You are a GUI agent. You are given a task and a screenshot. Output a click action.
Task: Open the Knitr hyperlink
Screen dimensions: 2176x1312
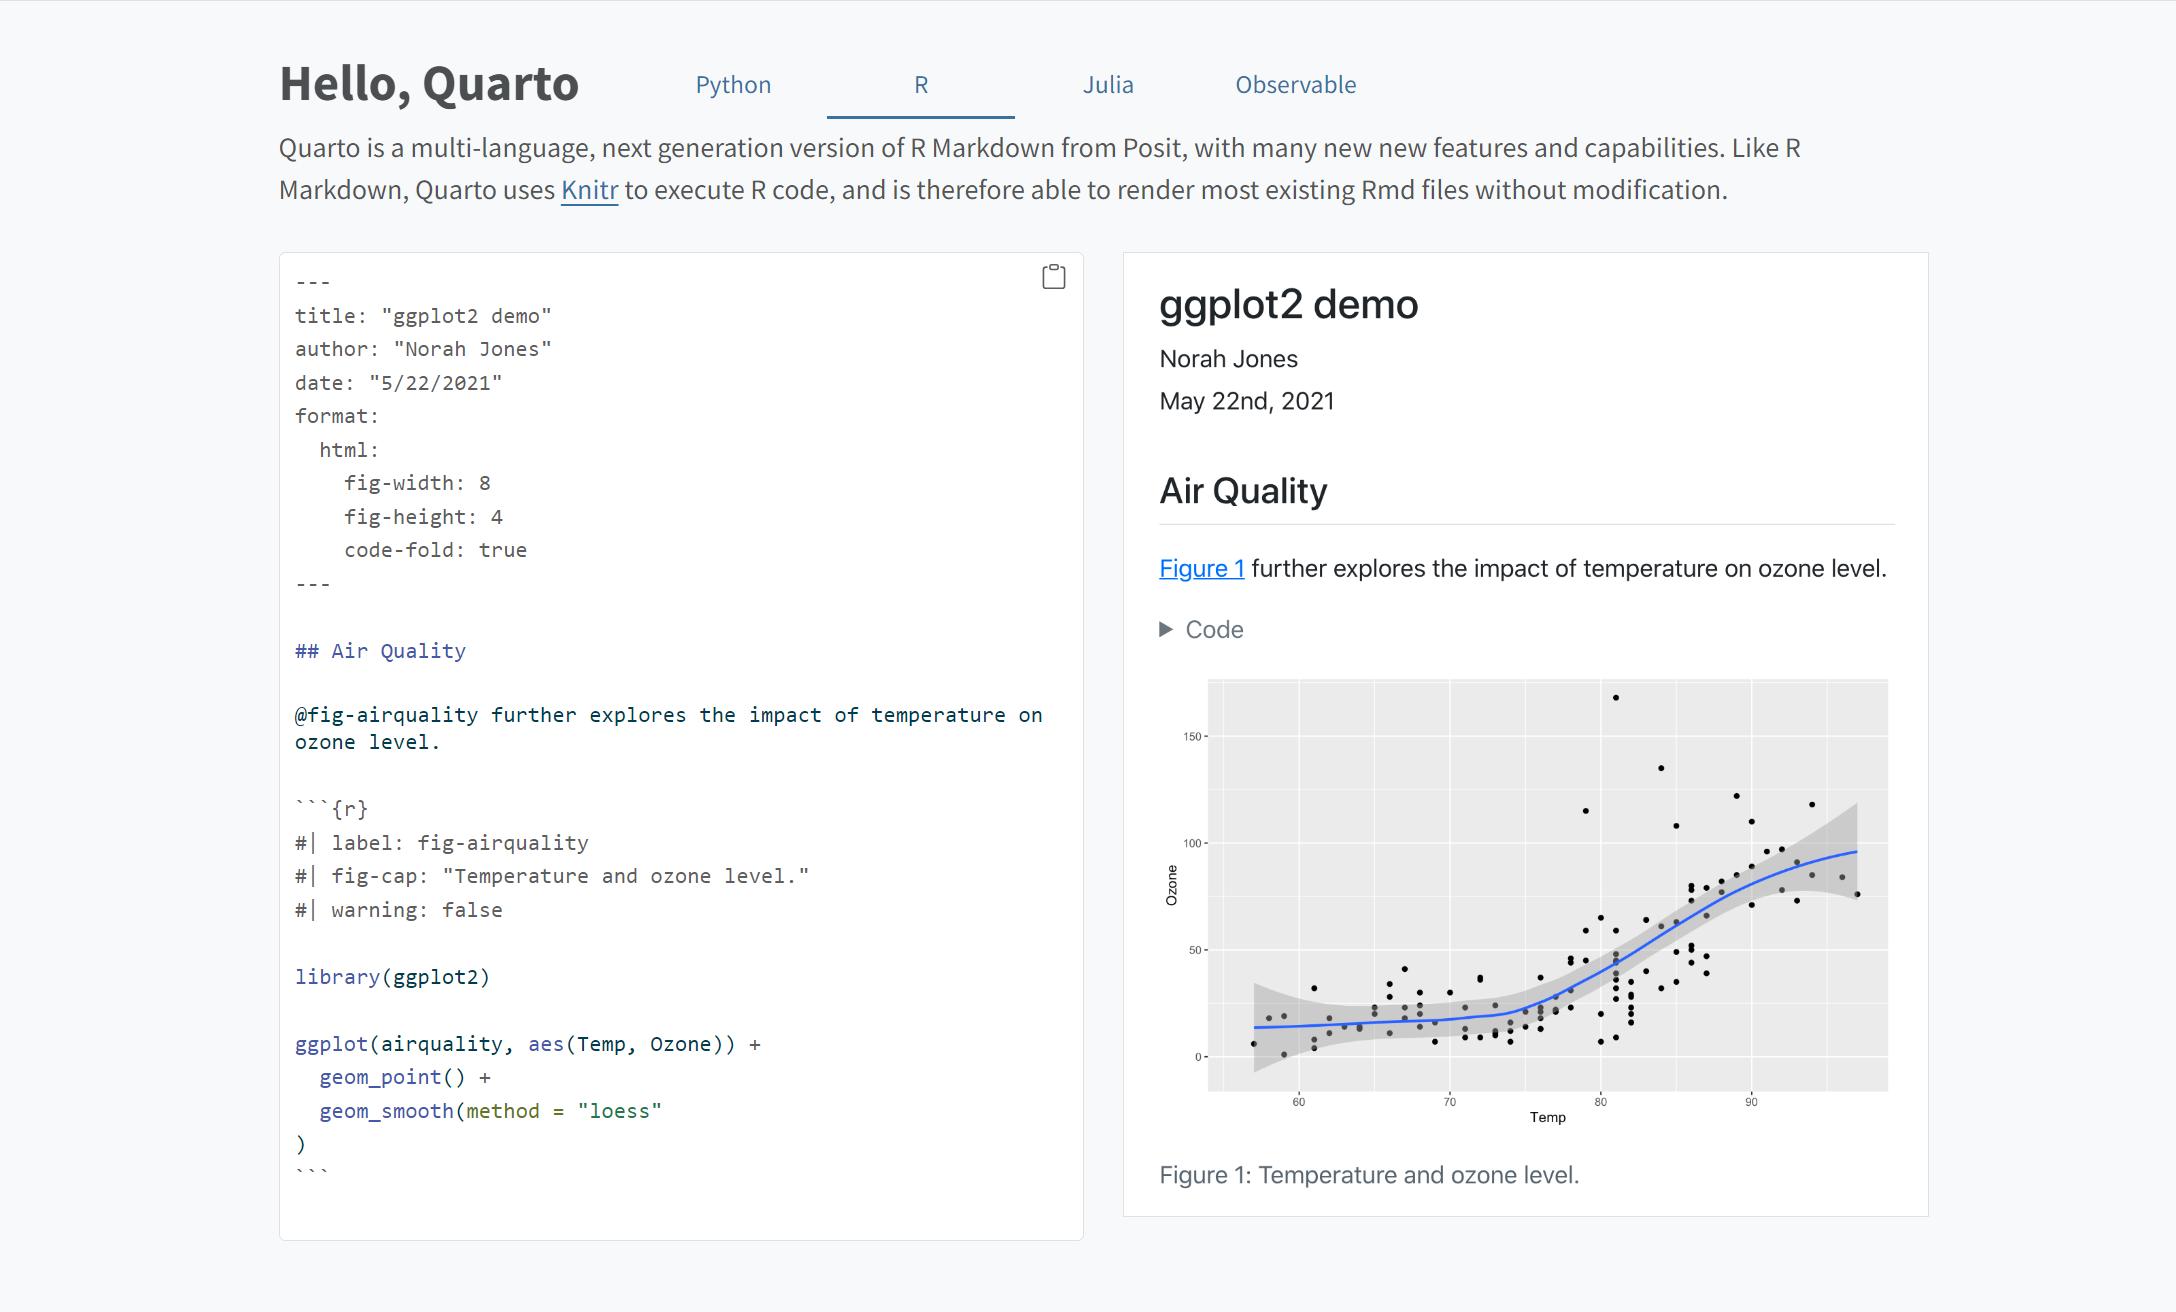coord(589,189)
